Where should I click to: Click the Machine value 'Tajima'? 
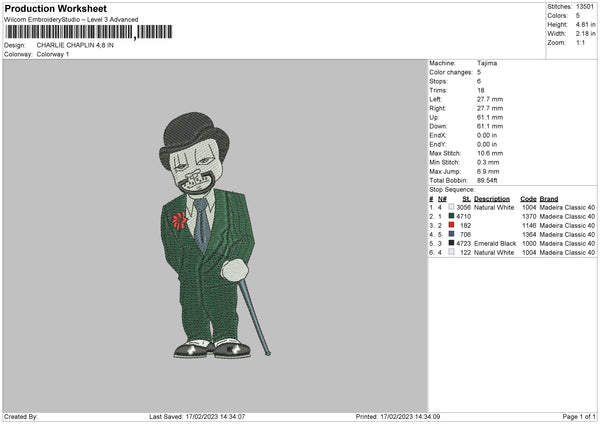(x=487, y=63)
